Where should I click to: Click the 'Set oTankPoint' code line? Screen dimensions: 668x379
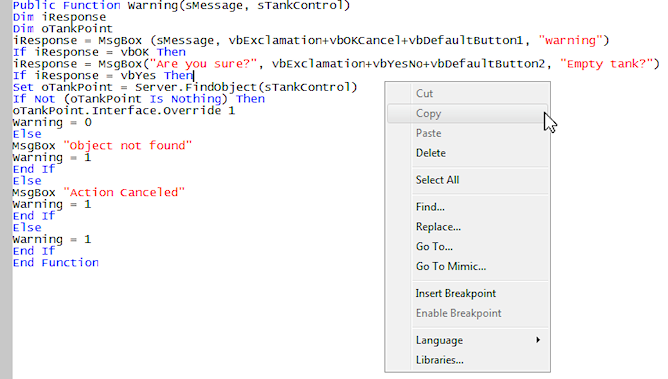pyautogui.click(x=185, y=87)
